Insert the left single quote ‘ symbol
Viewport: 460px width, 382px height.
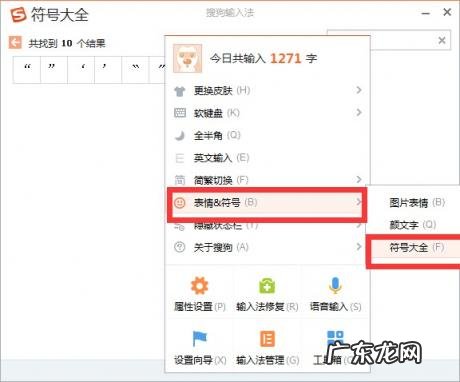tap(81, 69)
